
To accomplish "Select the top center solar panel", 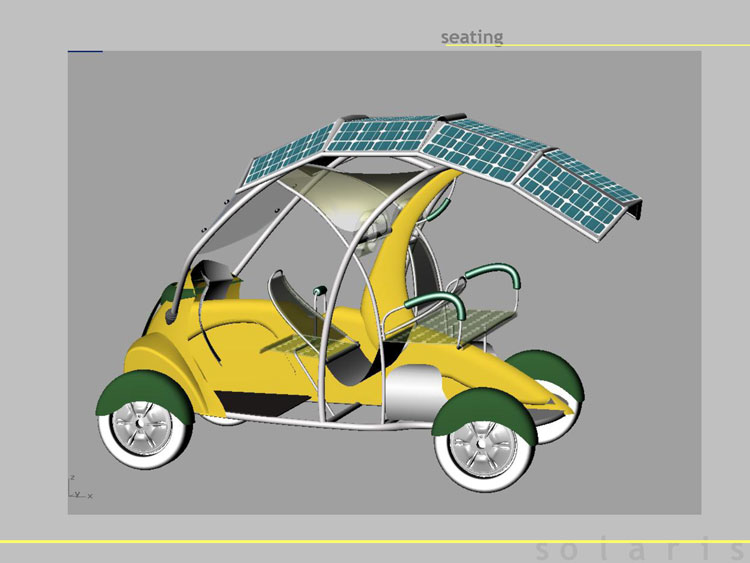I will tap(382, 136).
